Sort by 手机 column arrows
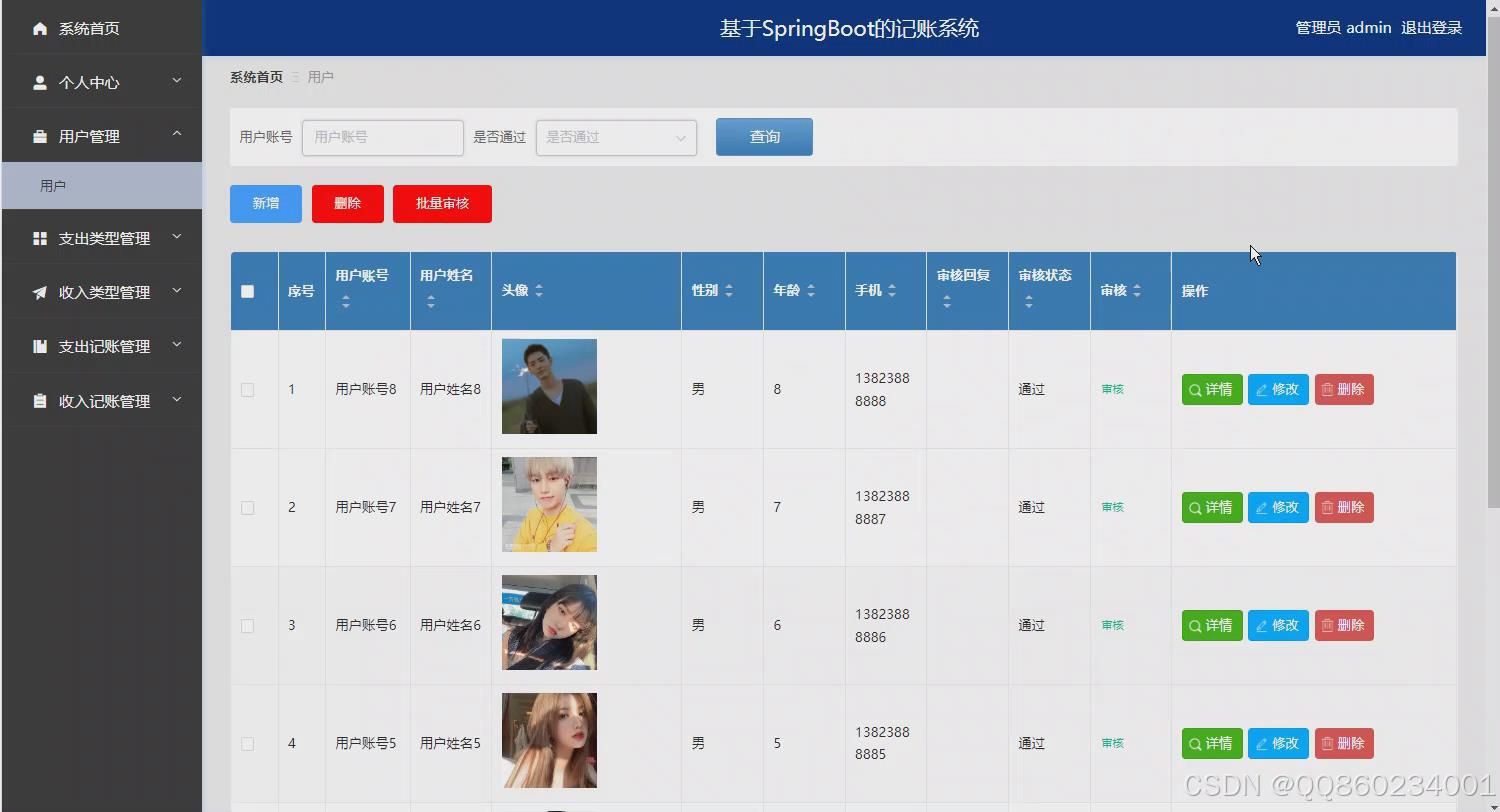The image size is (1500, 812). 892,291
